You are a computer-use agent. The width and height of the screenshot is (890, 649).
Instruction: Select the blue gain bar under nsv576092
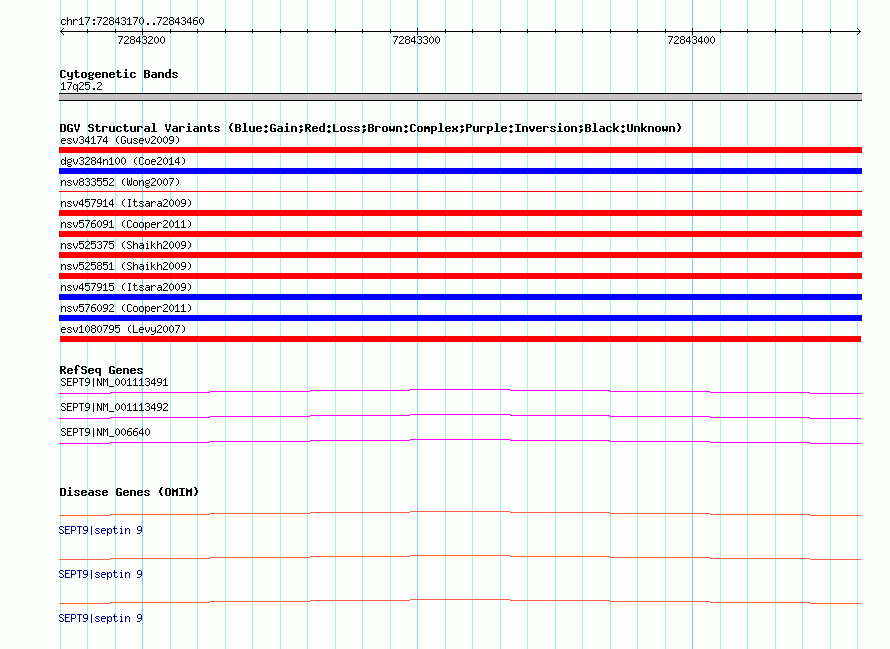click(460, 318)
